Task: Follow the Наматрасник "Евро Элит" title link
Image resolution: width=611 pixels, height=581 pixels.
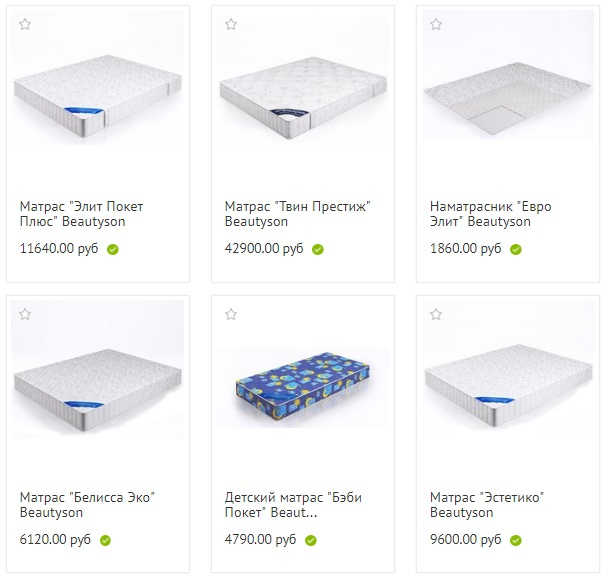Action: coord(490,214)
